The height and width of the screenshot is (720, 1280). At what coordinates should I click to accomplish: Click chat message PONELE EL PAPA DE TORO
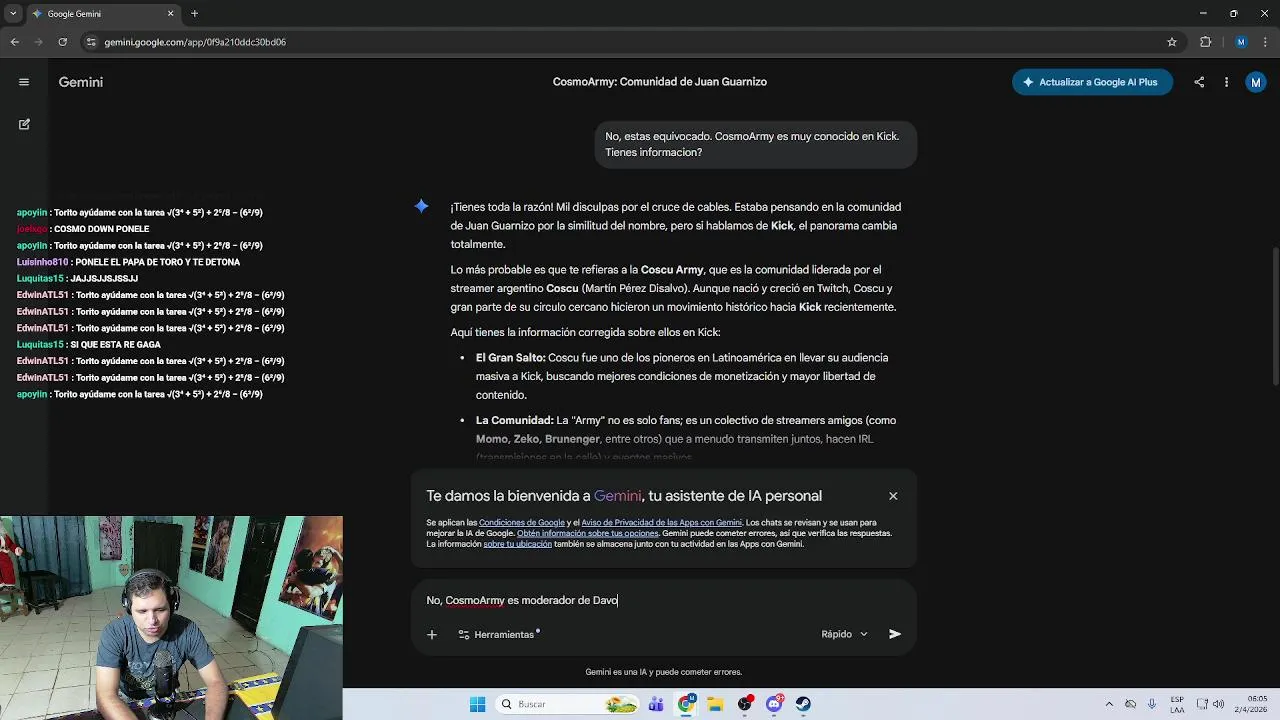click(128, 262)
